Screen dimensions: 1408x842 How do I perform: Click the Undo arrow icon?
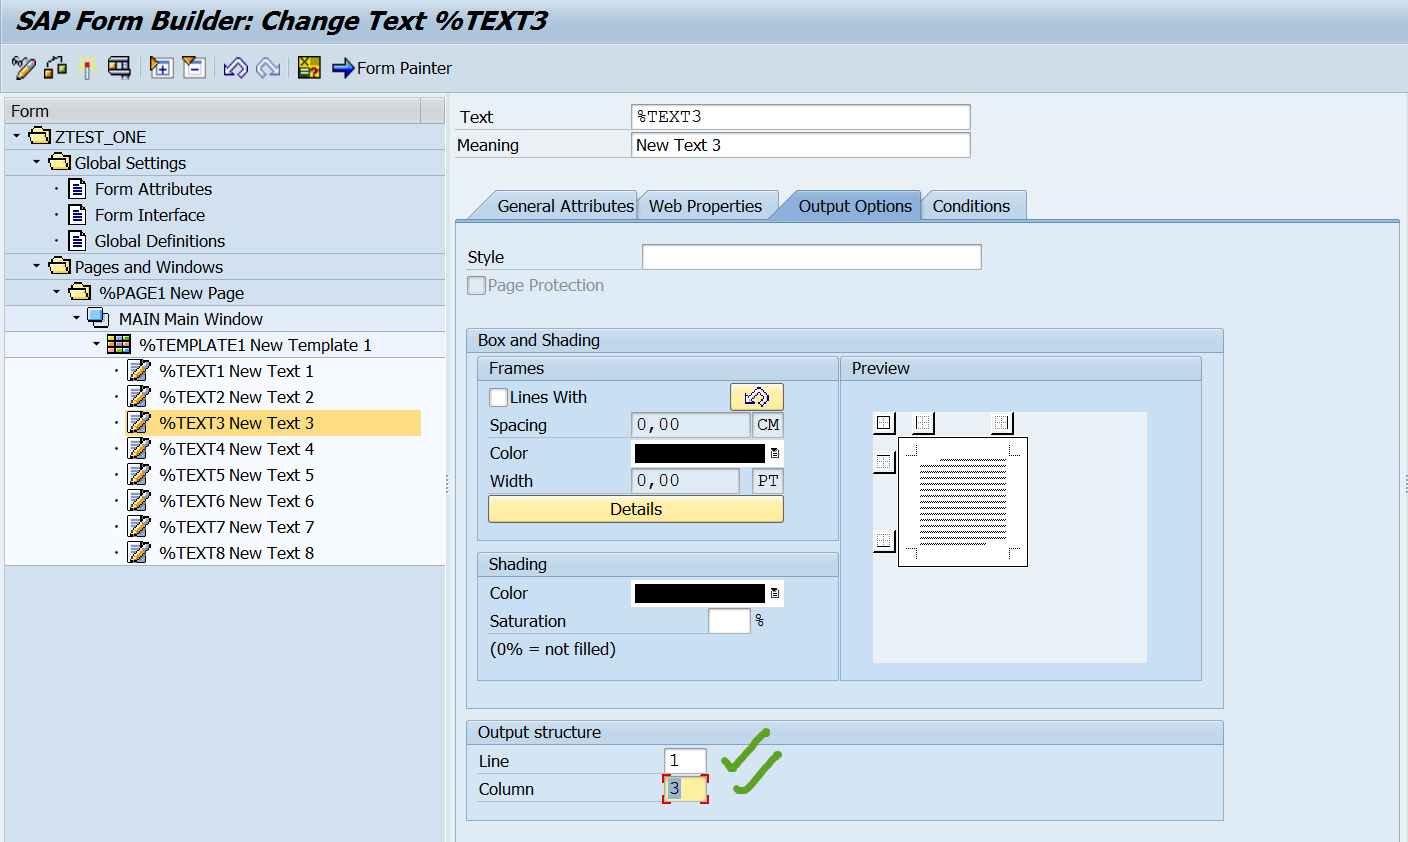pos(235,68)
